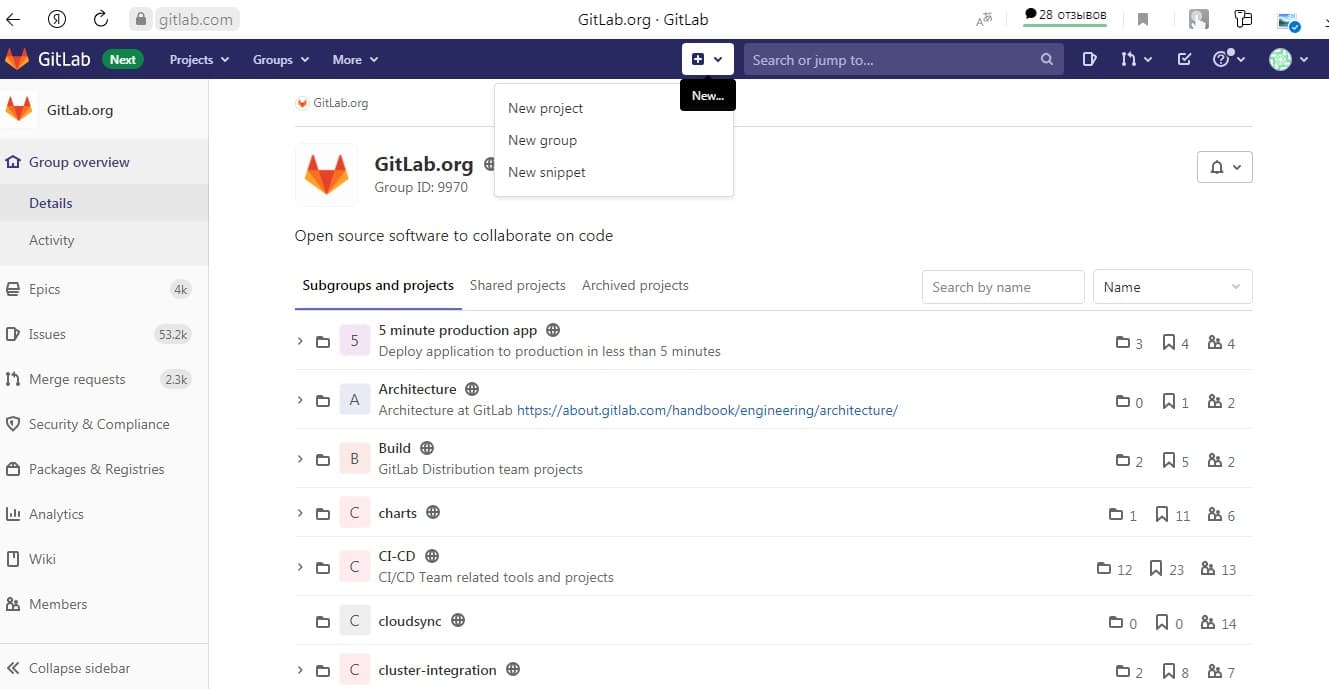Click the large GitLab.org group logo
This screenshot has width=1329, height=689.
point(327,174)
